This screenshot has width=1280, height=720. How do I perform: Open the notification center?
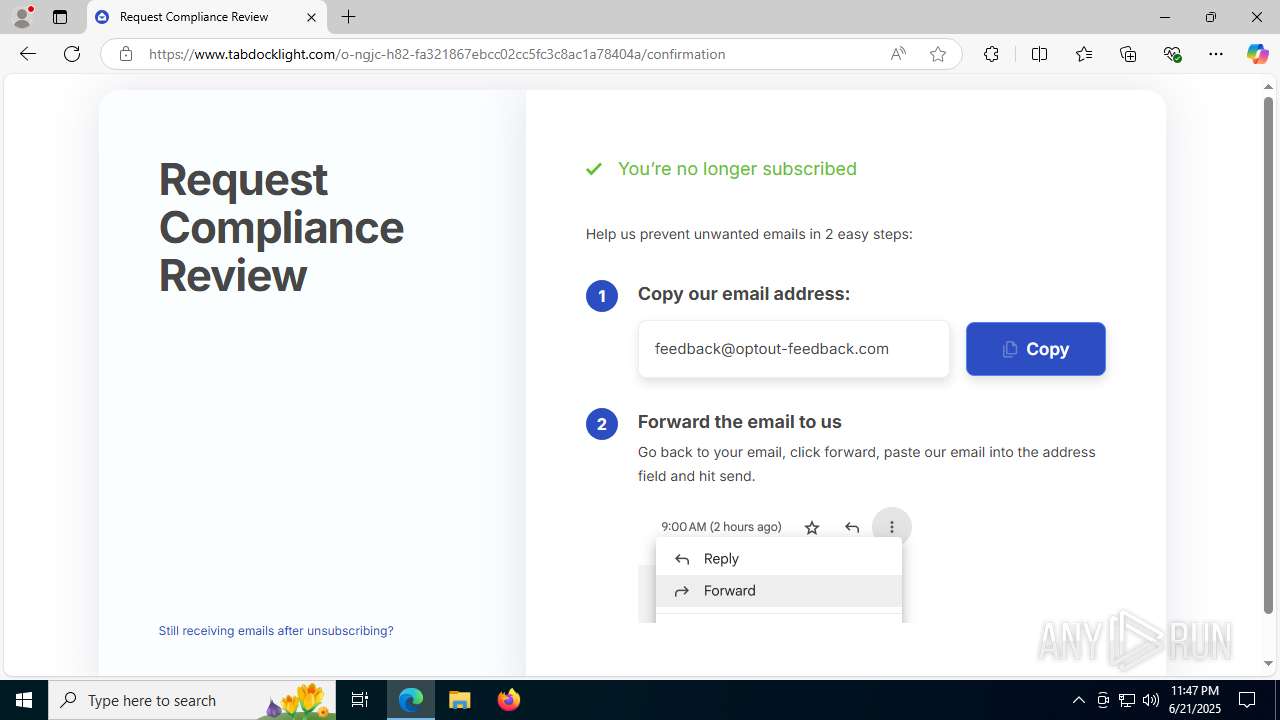(1247, 700)
